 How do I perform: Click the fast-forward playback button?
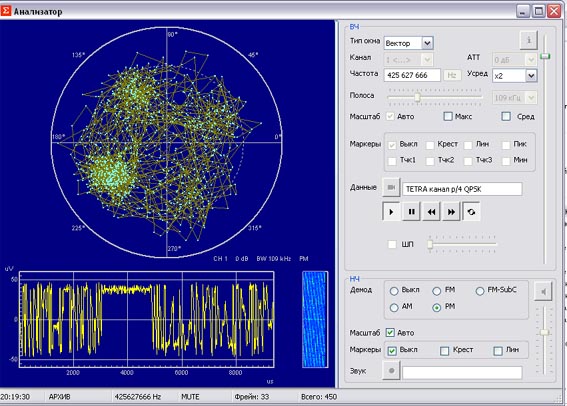[x=451, y=212]
